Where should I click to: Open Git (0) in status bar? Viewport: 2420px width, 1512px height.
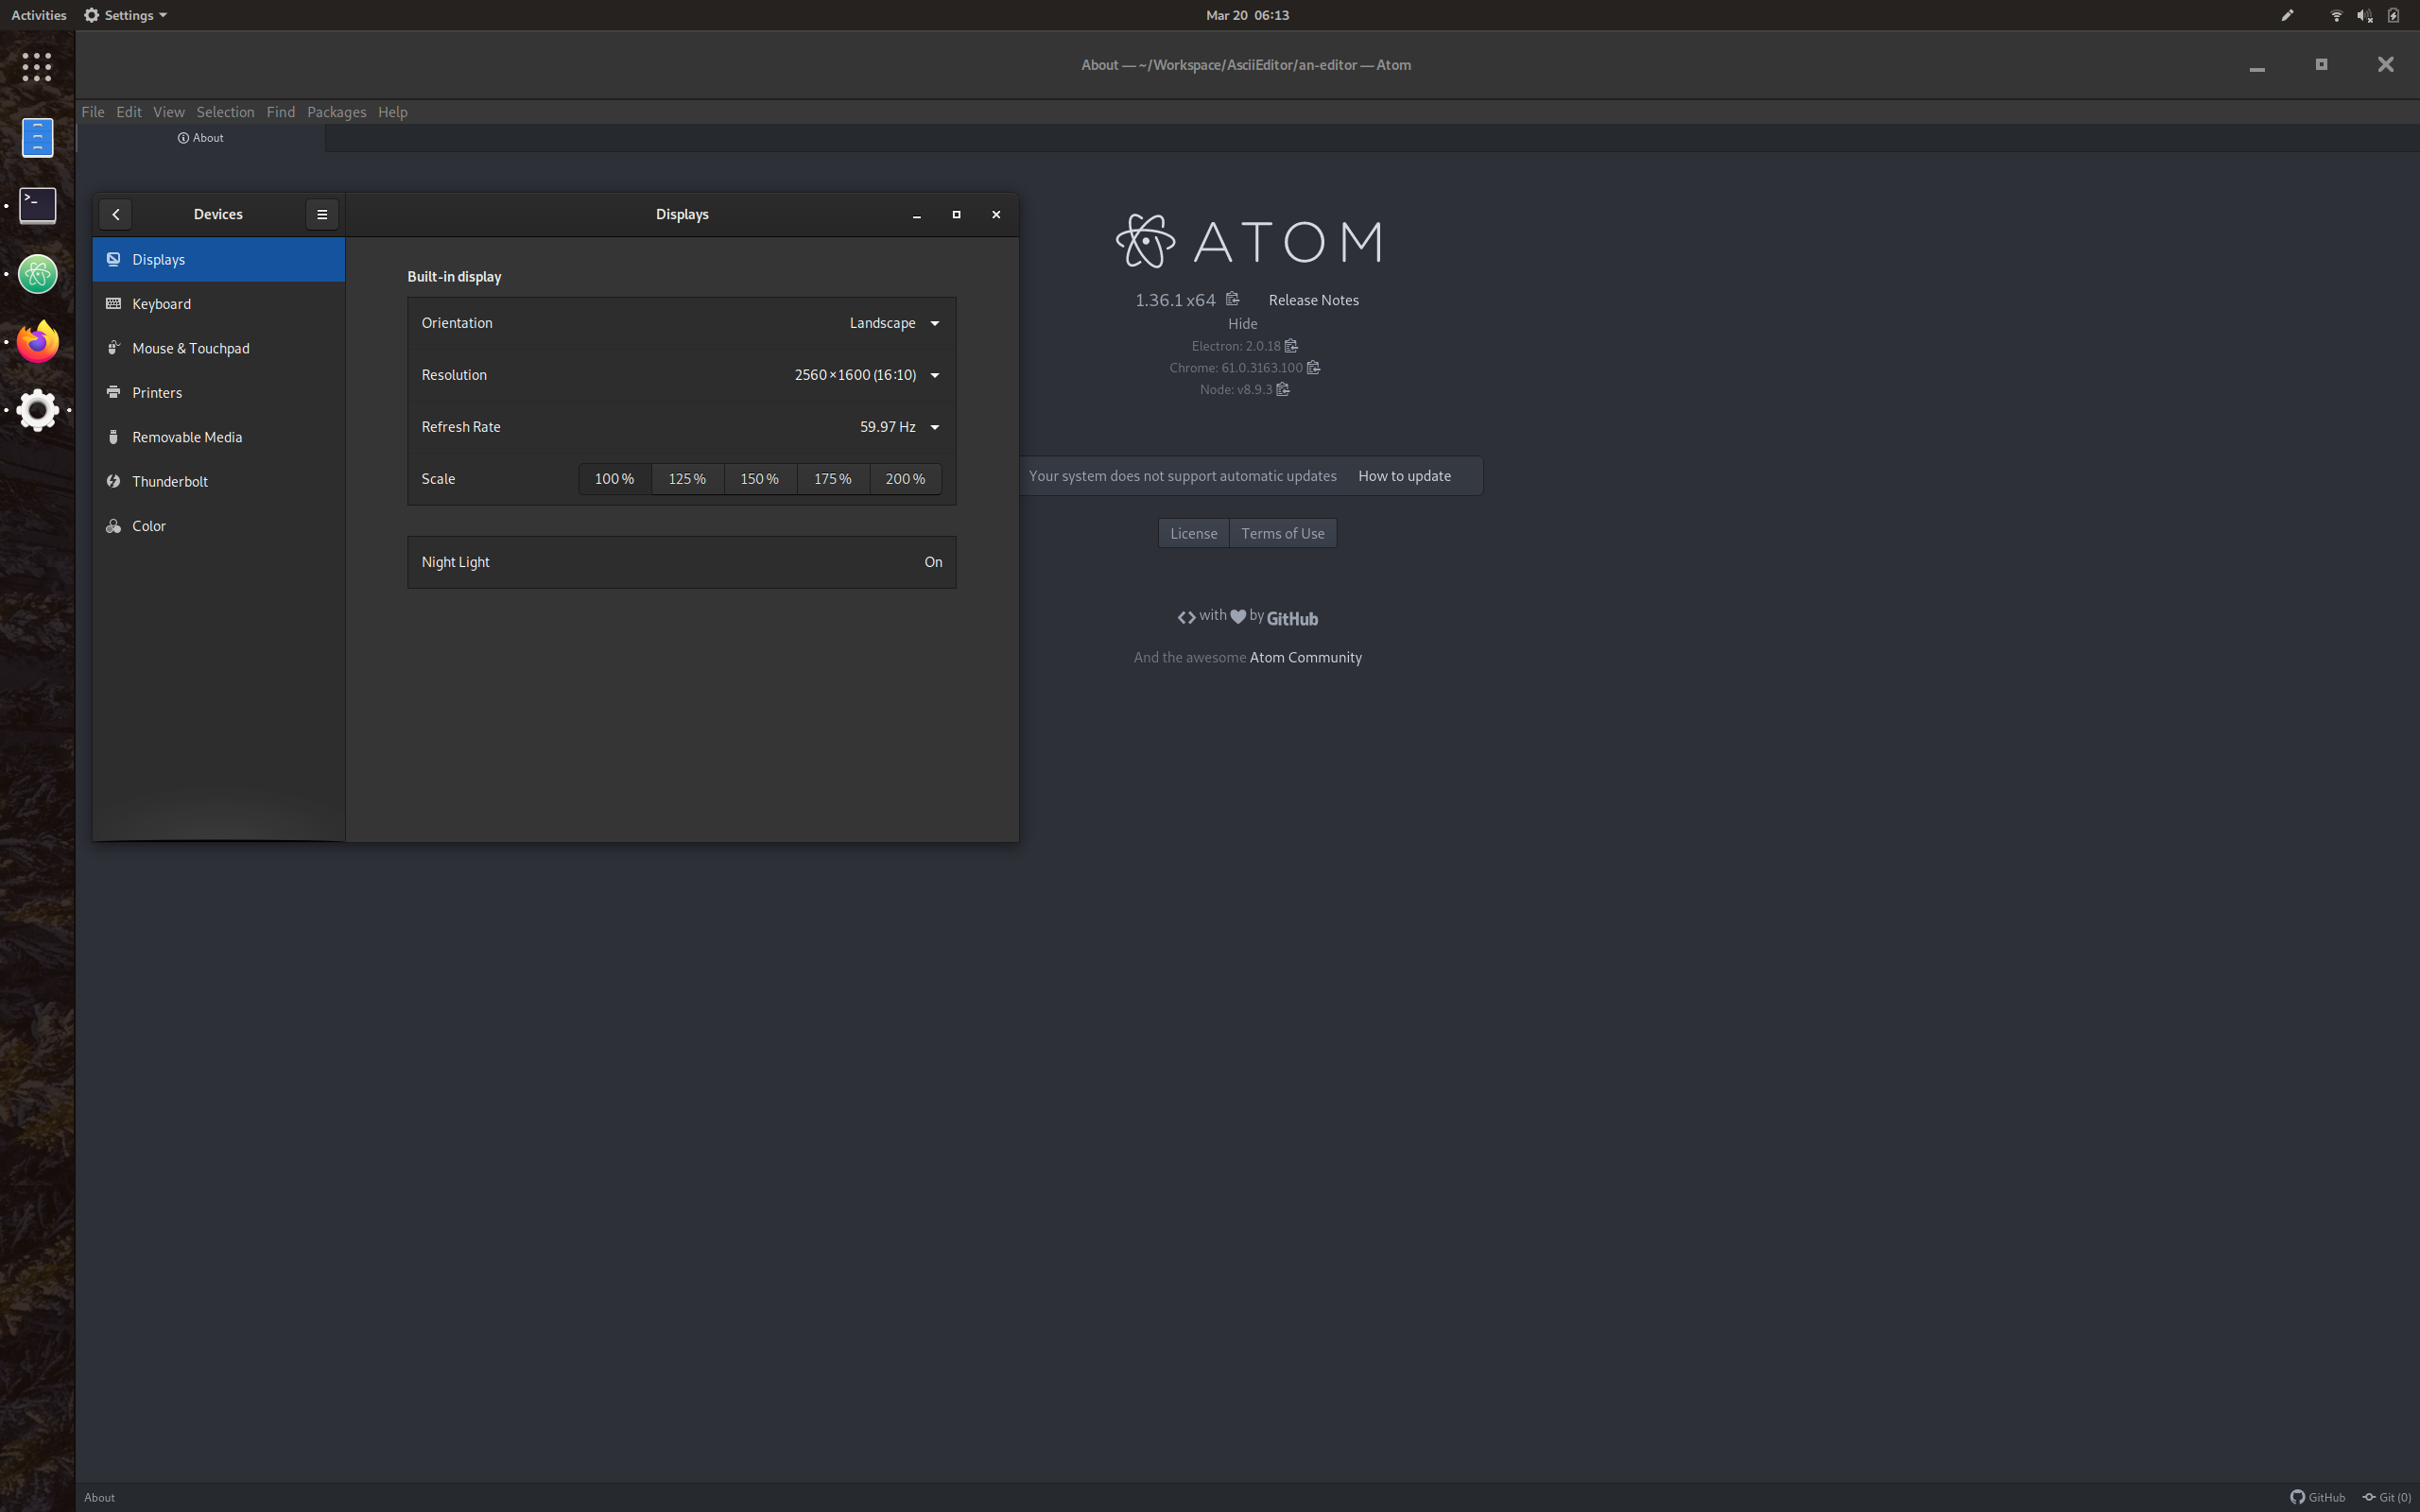point(2386,1497)
